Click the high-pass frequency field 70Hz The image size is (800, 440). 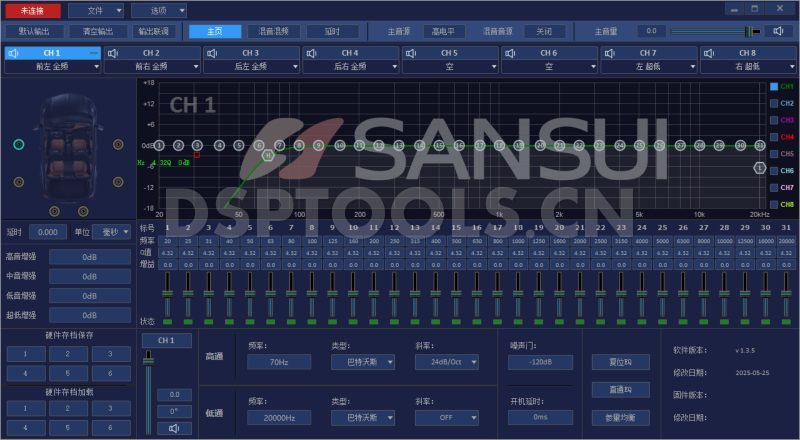point(279,362)
